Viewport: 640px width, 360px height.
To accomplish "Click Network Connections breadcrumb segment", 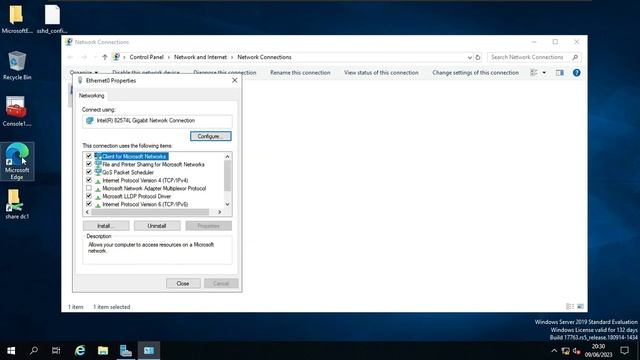I will [x=264, y=57].
